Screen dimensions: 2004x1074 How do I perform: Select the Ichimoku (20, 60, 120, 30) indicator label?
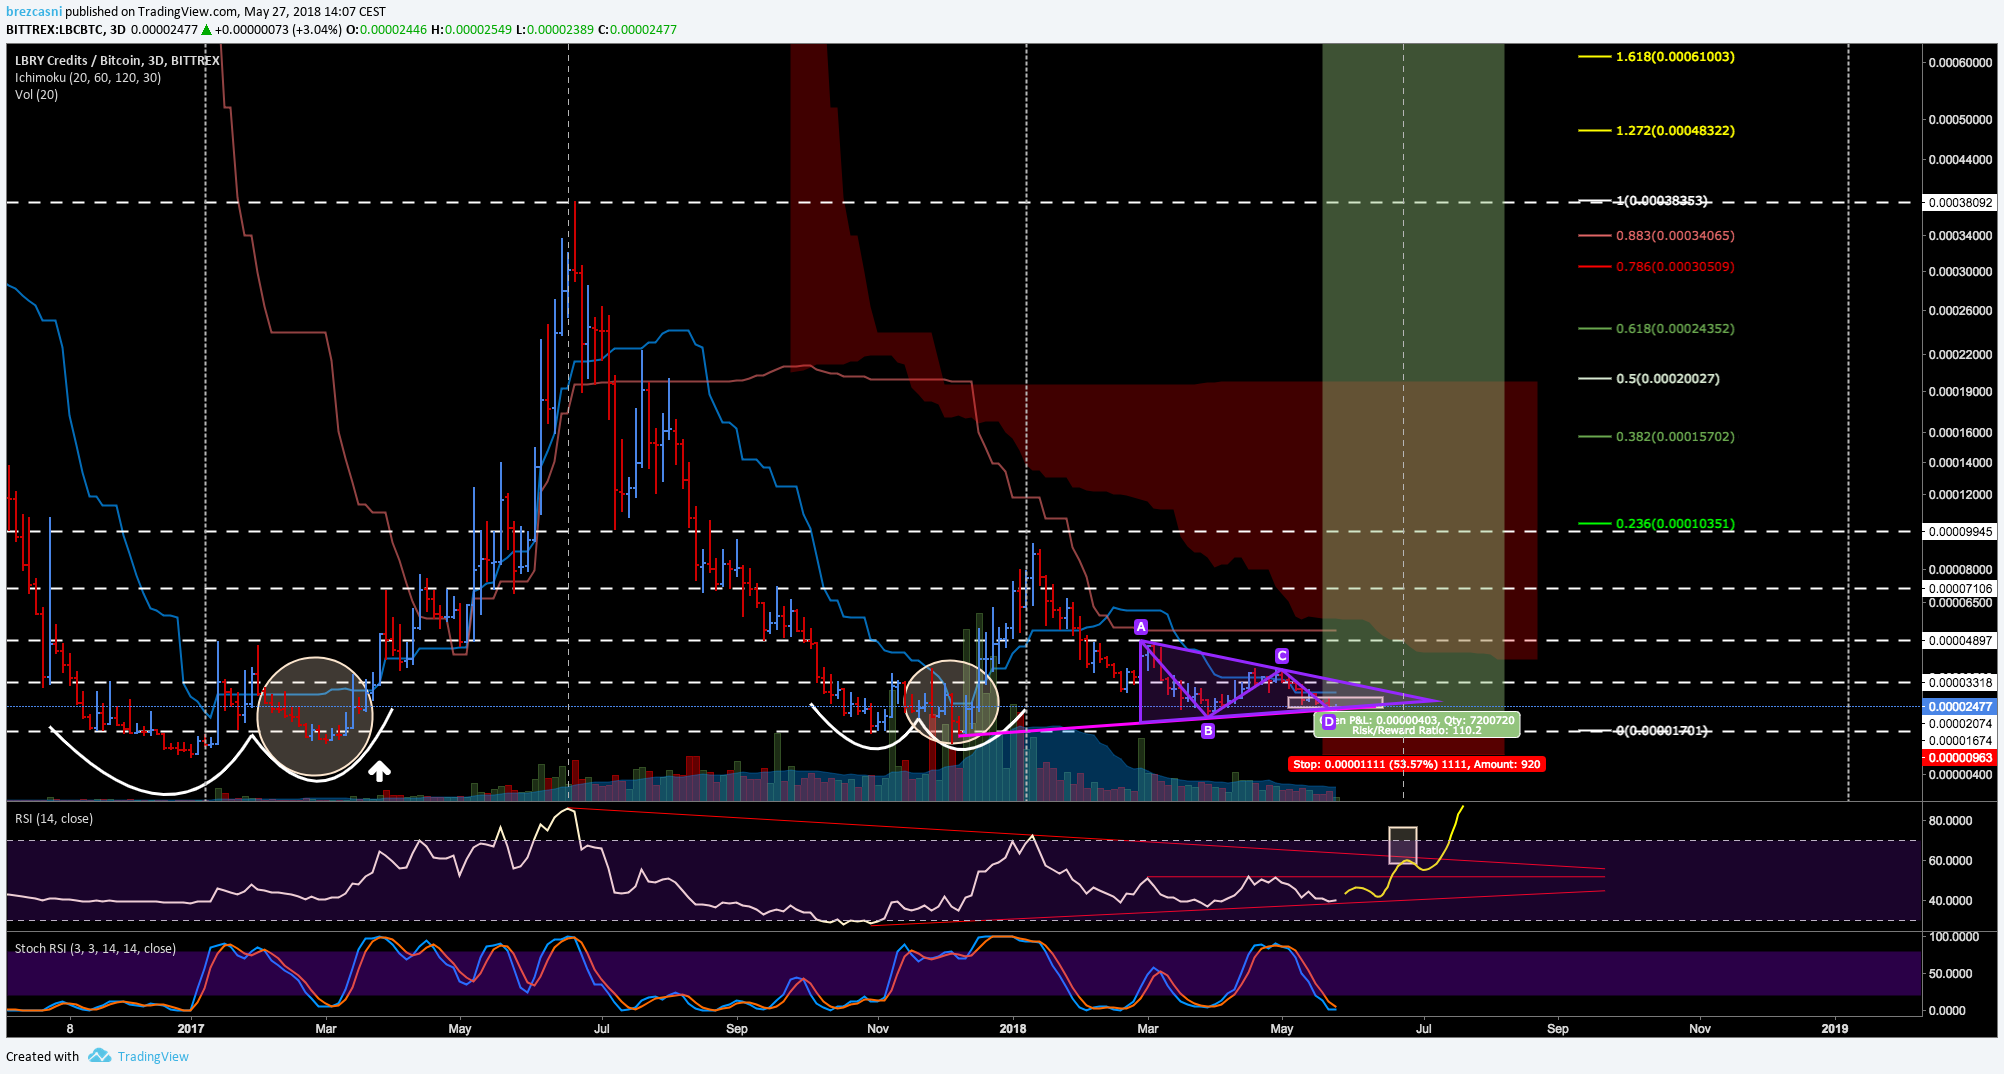[x=88, y=78]
